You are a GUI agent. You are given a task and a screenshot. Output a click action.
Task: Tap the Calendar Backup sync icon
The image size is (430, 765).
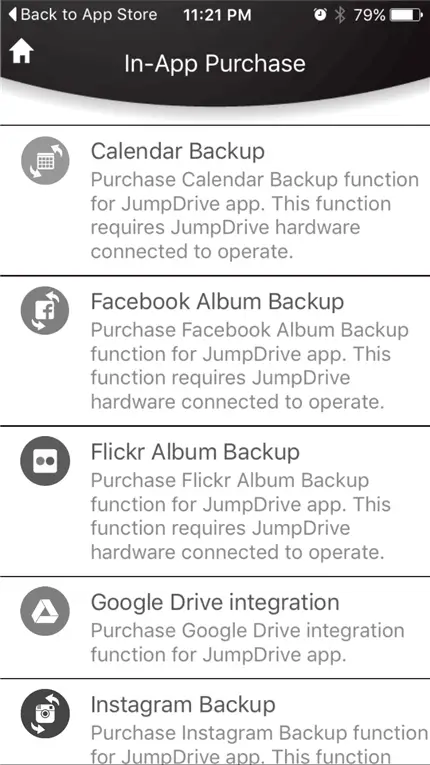pyautogui.click(x=45, y=161)
